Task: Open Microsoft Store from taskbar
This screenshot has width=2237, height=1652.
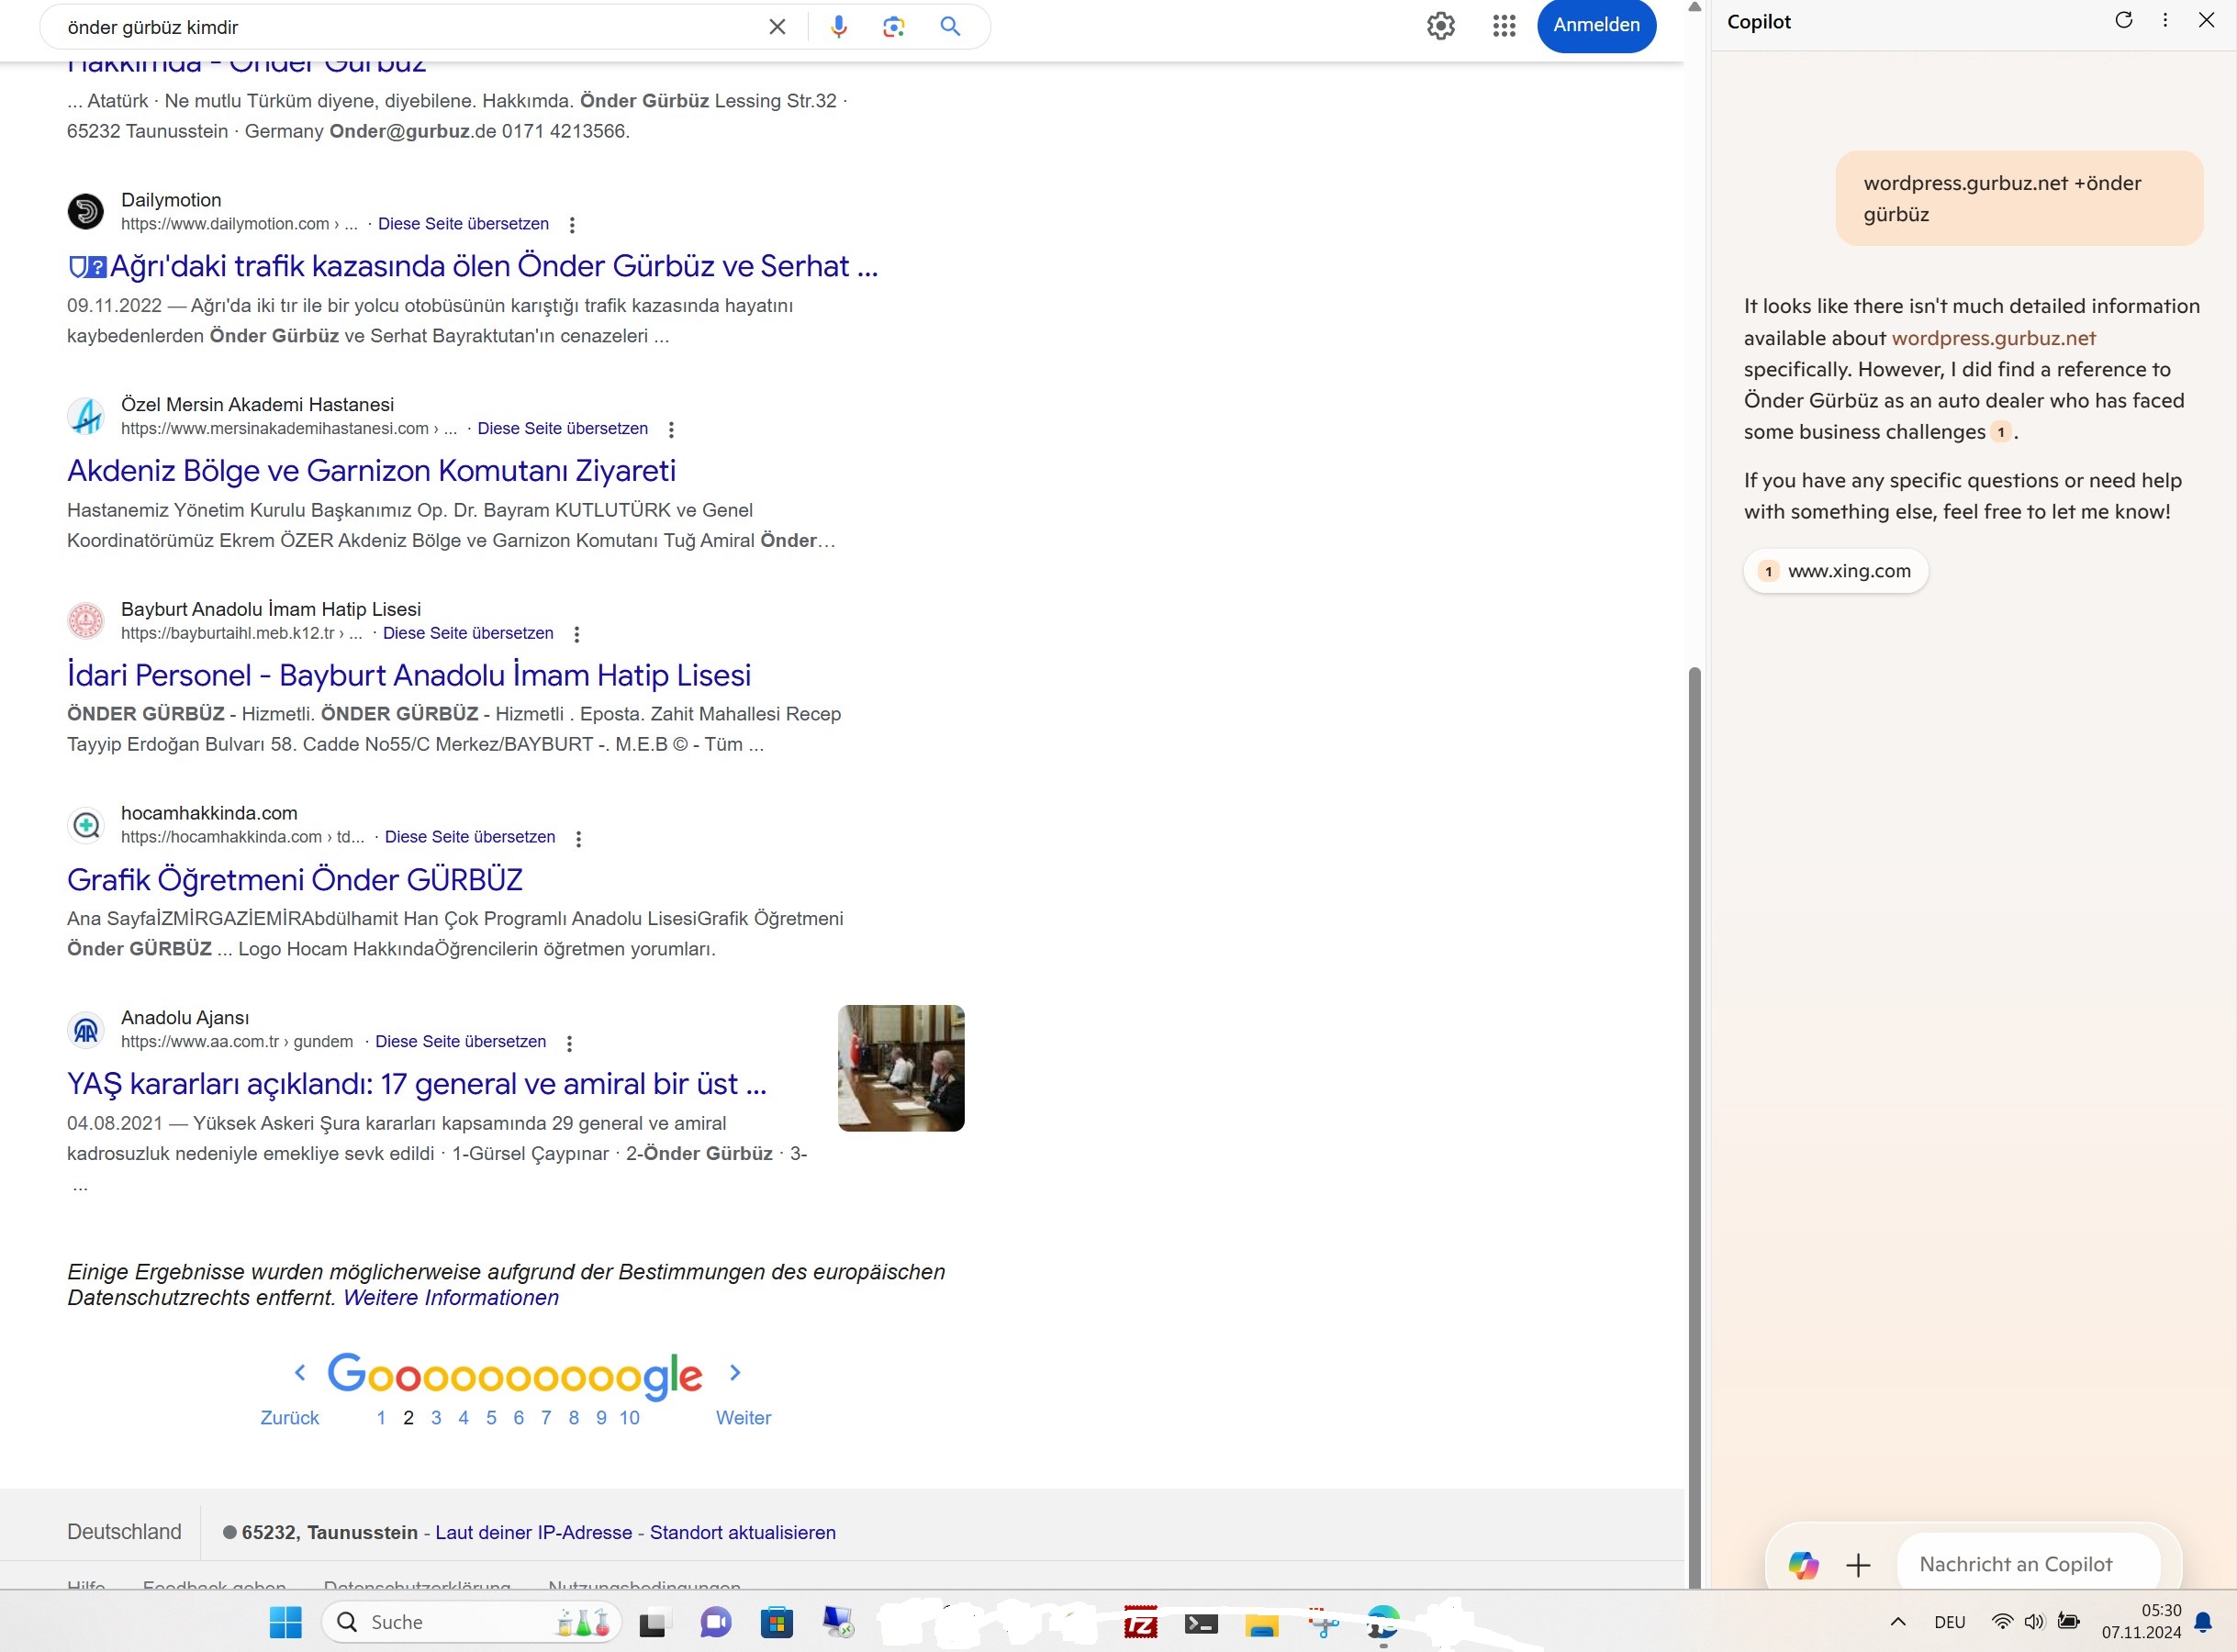Action: [x=776, y=1622]
